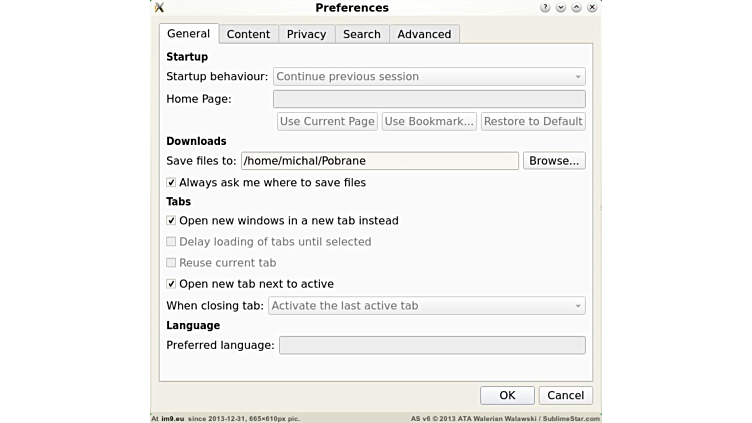This screenshot has width=752, height=423.
Task: Click the Cancel button
Action: (565, 395)
